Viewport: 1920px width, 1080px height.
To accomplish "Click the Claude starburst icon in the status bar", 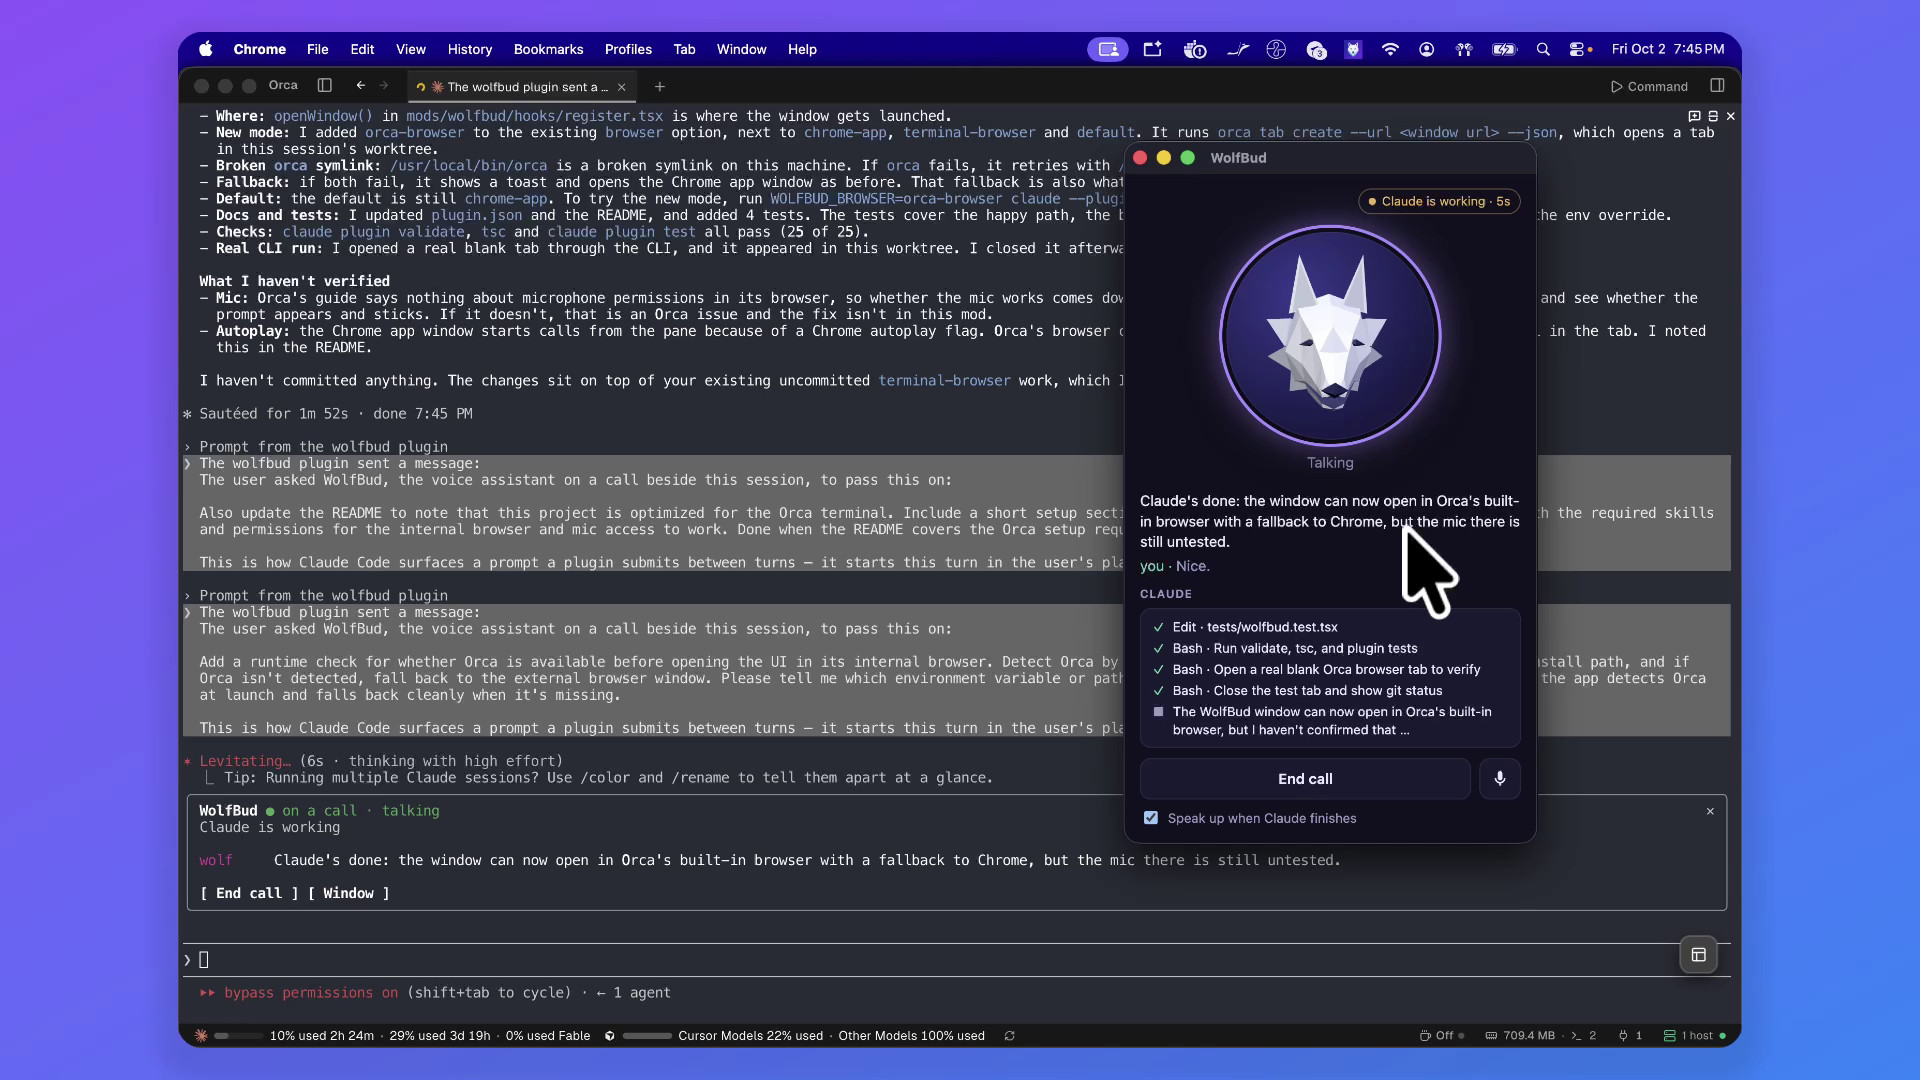I will tap(201, 1036).
